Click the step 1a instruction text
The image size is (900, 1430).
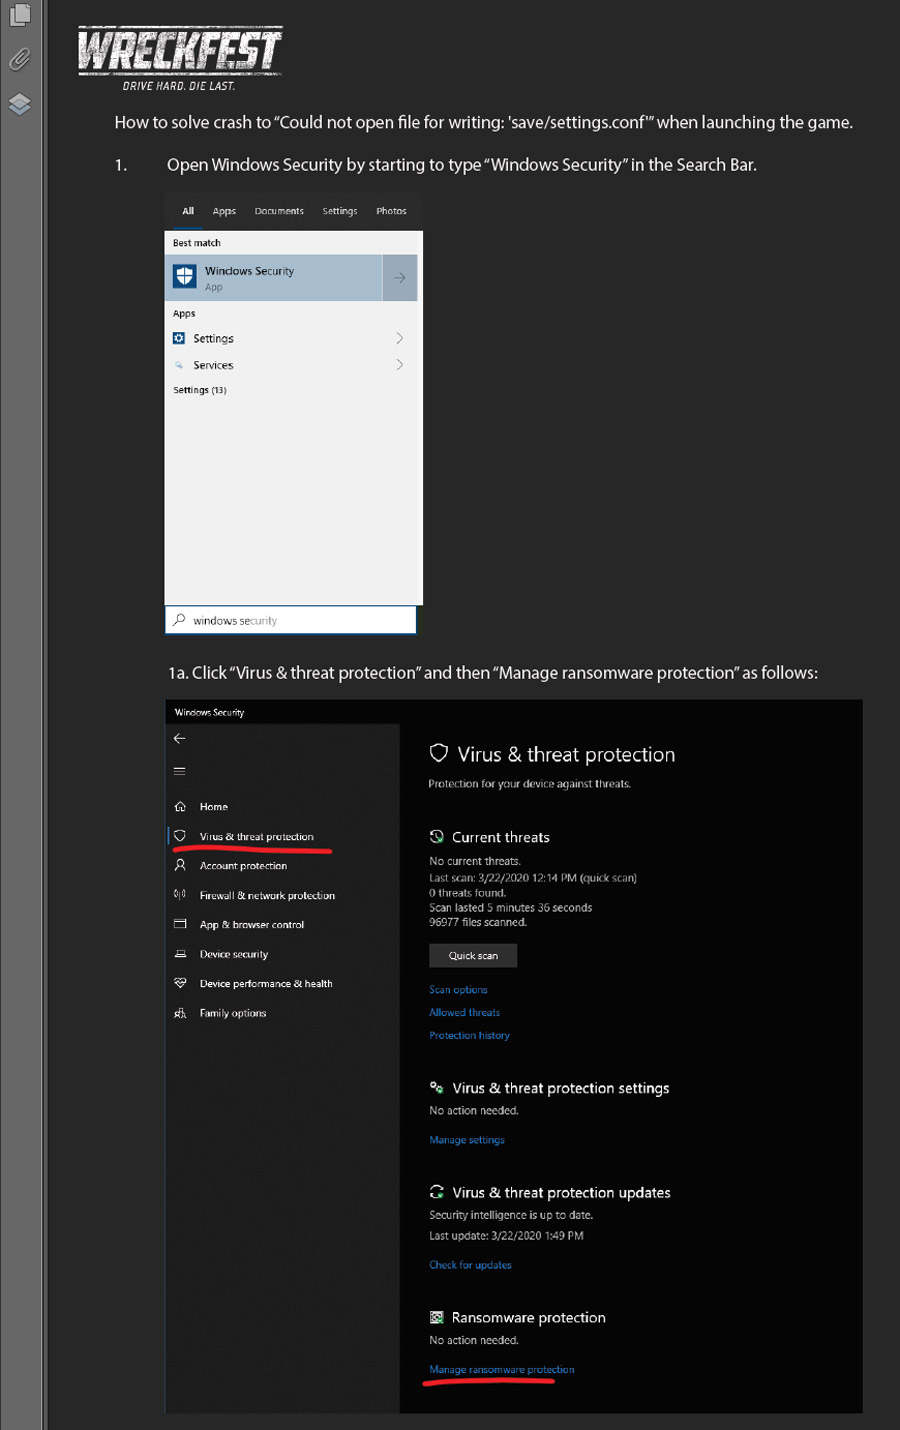(x=493, y=673)
